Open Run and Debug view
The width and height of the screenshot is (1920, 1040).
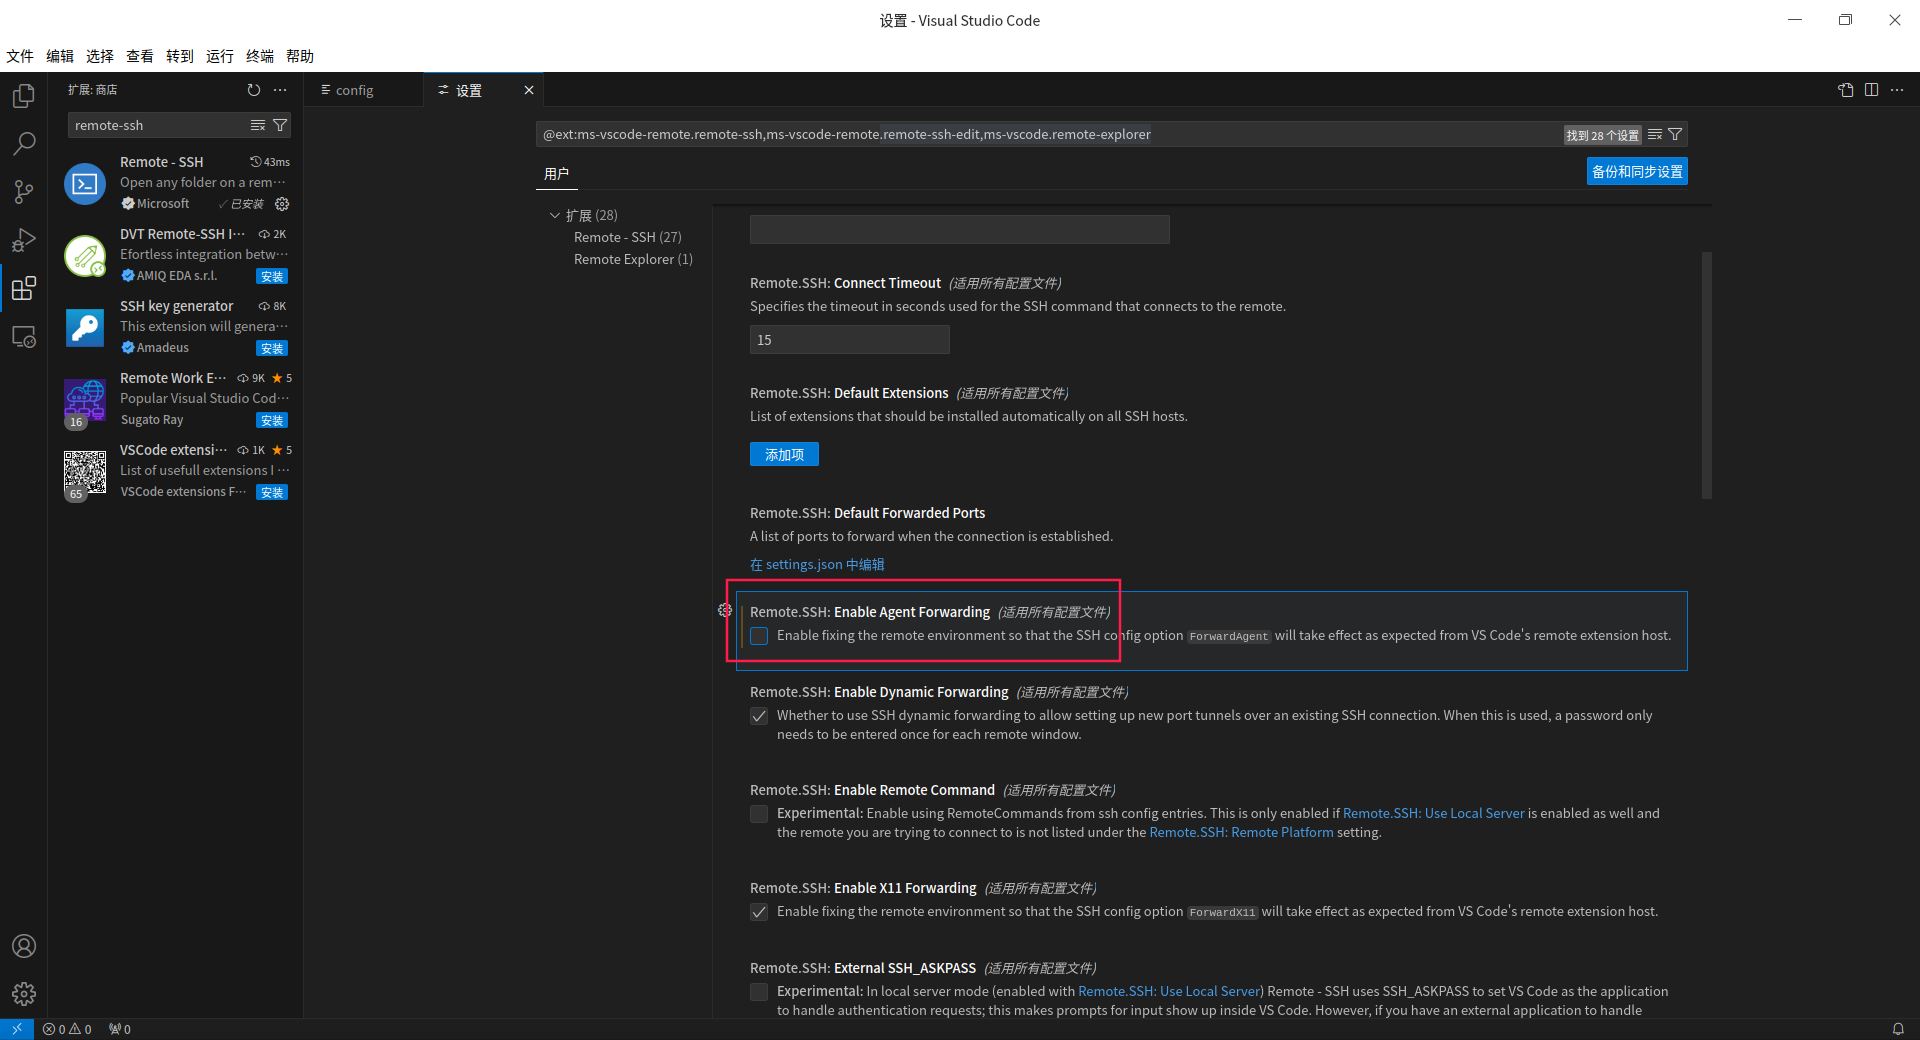pos(24,240)
